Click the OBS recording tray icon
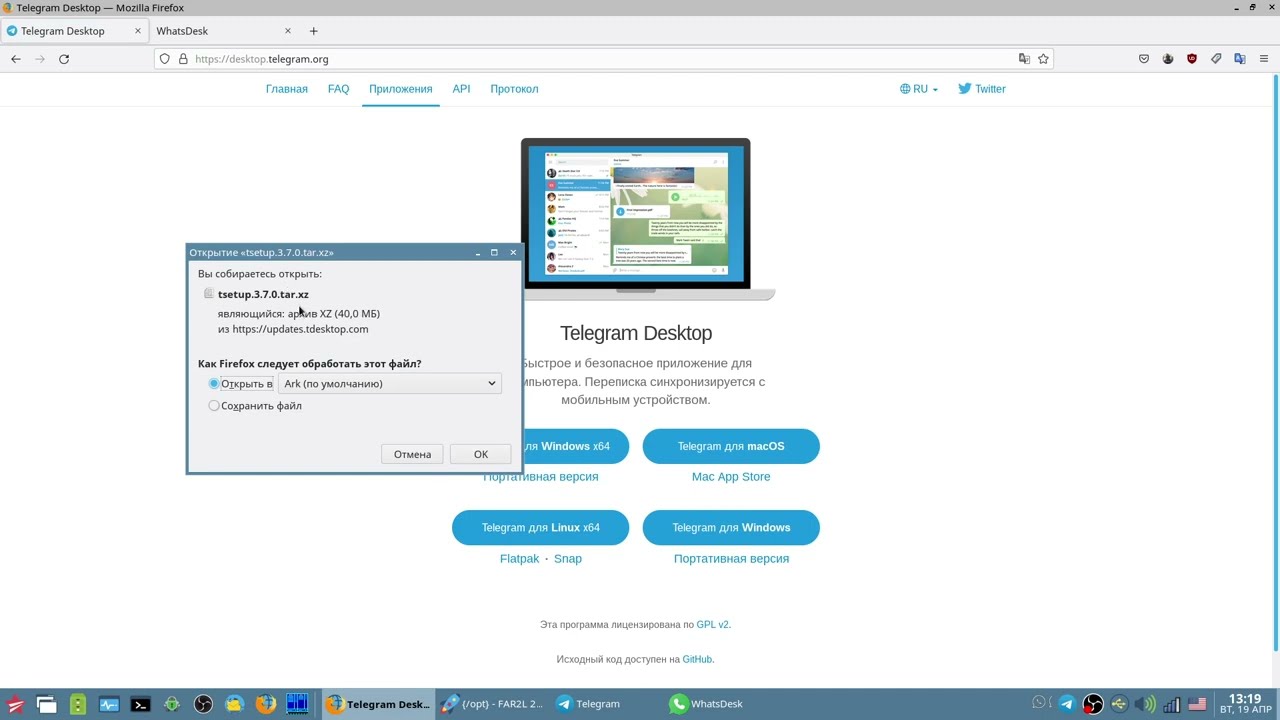Image resolution: width=1280 pixels, height=720 pixels. [1093, 704]
